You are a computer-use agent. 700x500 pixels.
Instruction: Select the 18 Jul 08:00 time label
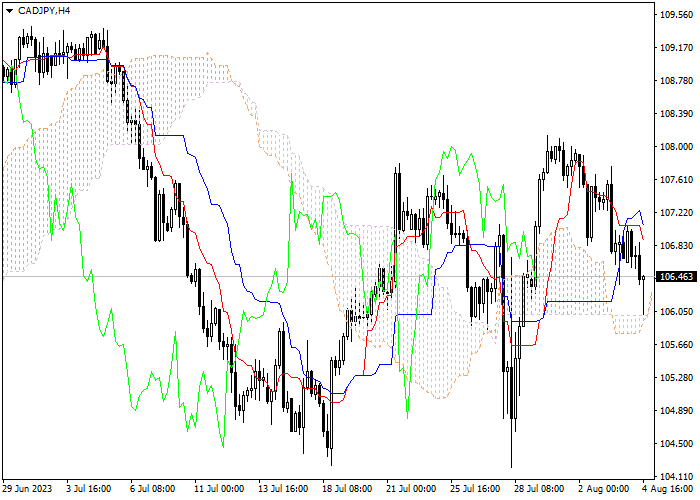[x=348, y=488]
